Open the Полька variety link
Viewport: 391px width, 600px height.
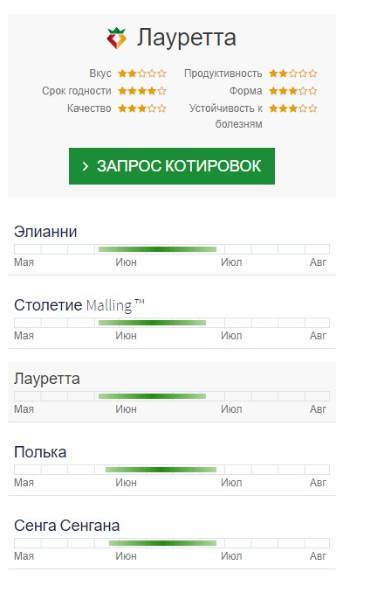pyautogui.click(x=40, y=452)
